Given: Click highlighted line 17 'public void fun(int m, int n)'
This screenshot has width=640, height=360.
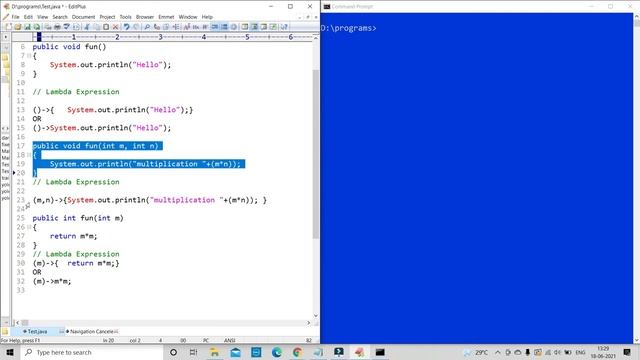Looking at the screenshot, I should tap(98, 146).
